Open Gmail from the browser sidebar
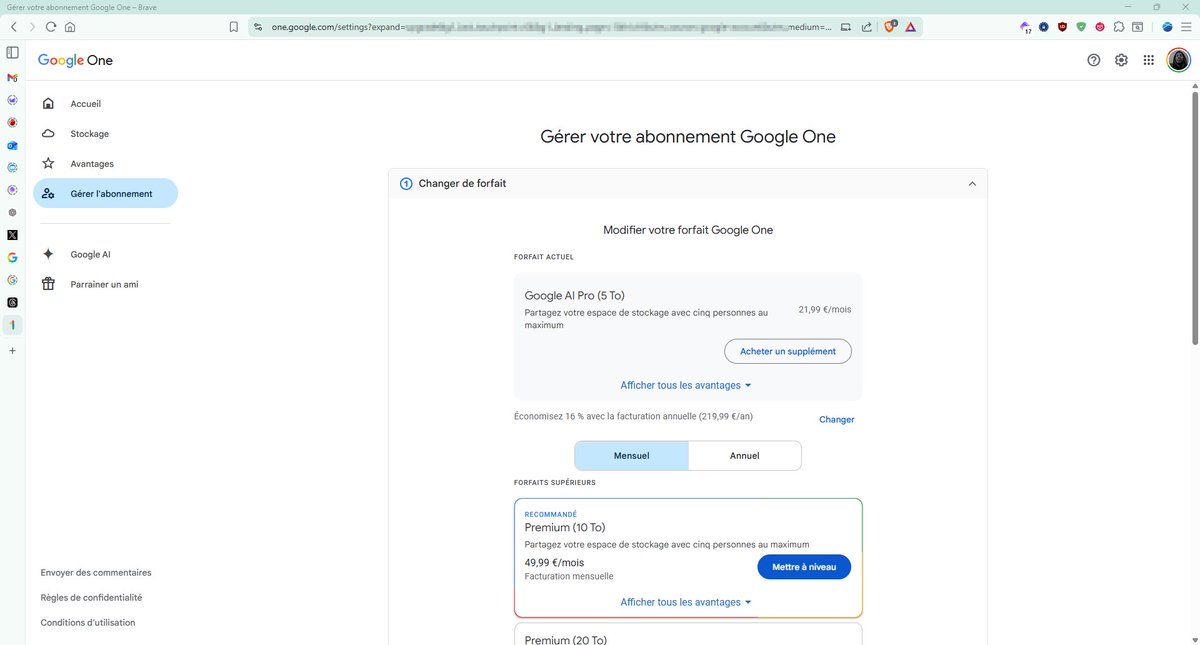Screen dimensions: 1200x645 [12, 77]
